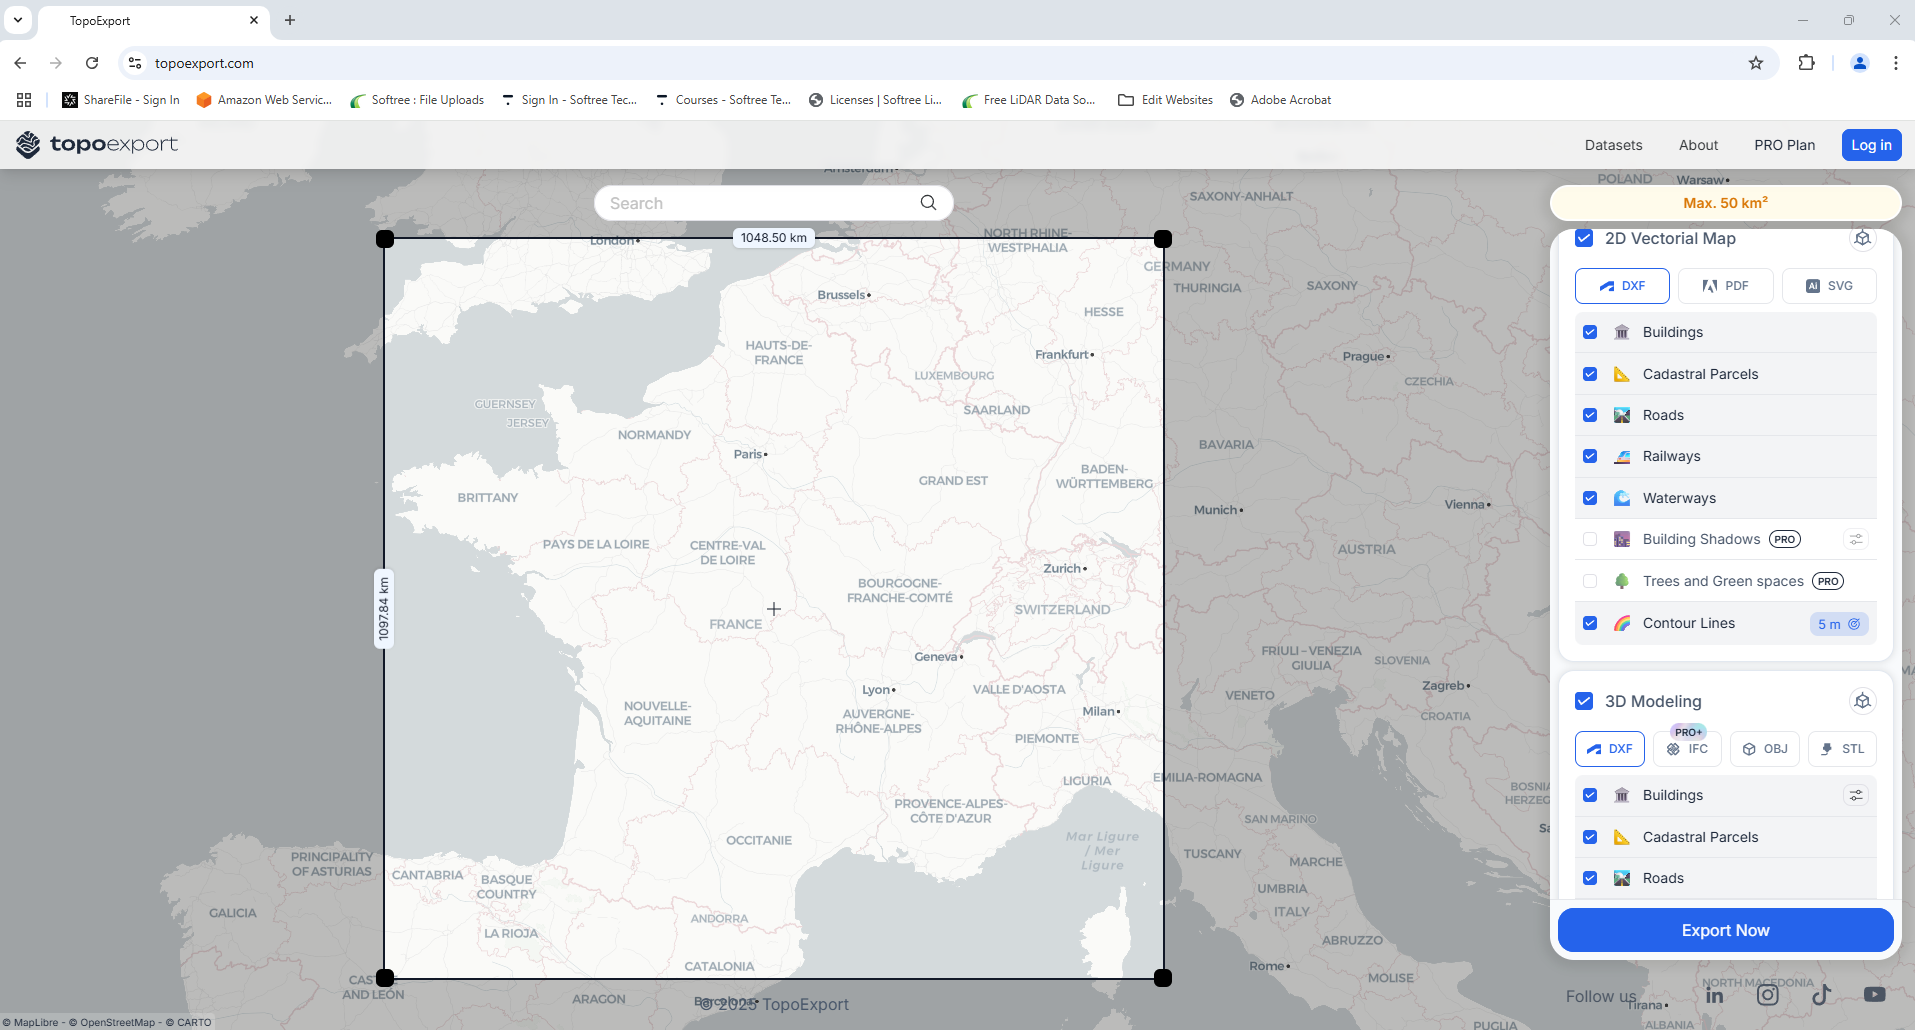
Task: Select IFC 3D format
Action: click(1688, 749)
